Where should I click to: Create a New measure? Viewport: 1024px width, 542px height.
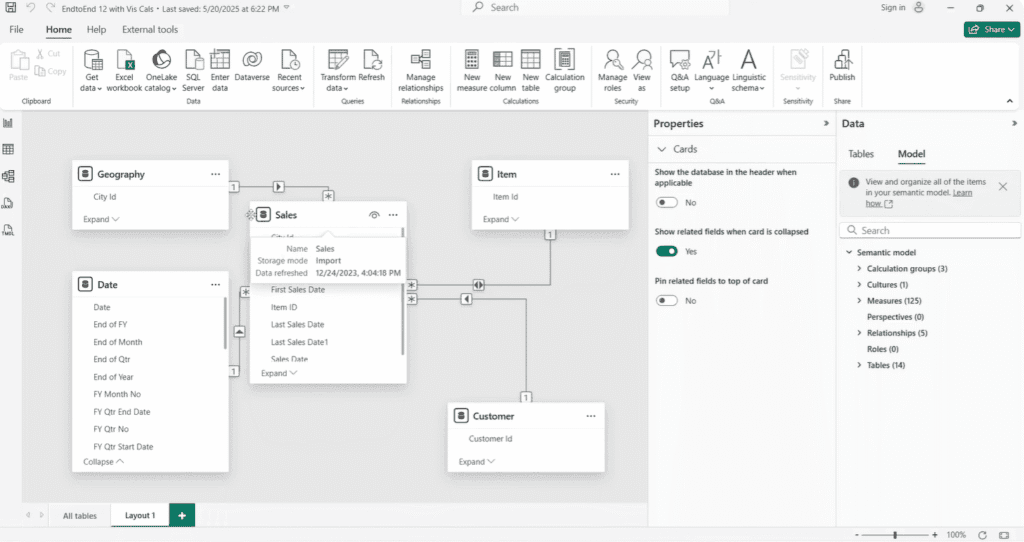coord(472,71)
